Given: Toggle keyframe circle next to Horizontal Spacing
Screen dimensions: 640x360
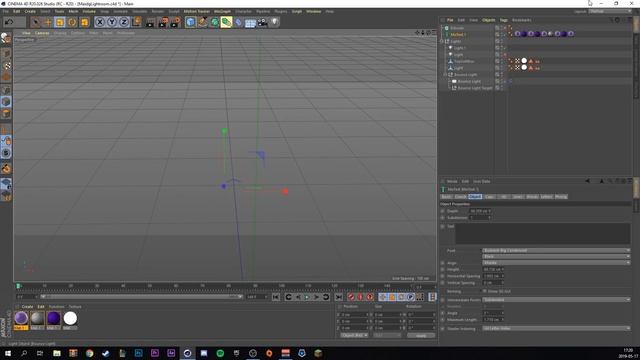Looking at the screenshot, I should pos(442,276).
